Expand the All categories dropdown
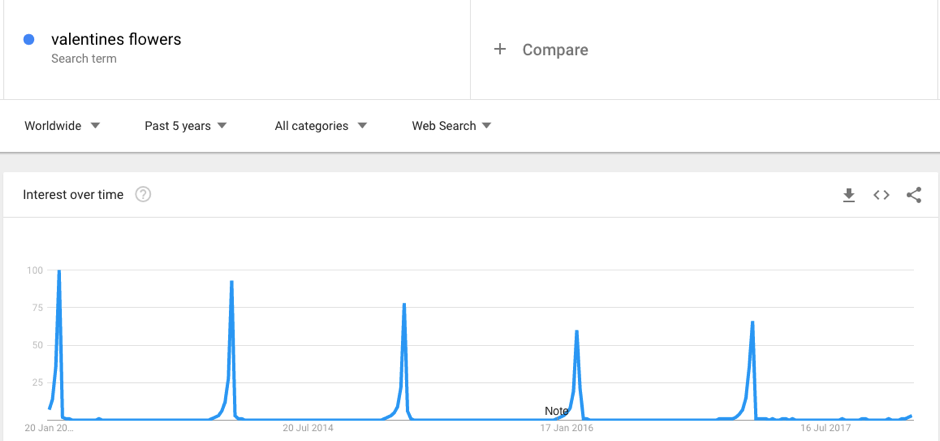 pos(320,126)
